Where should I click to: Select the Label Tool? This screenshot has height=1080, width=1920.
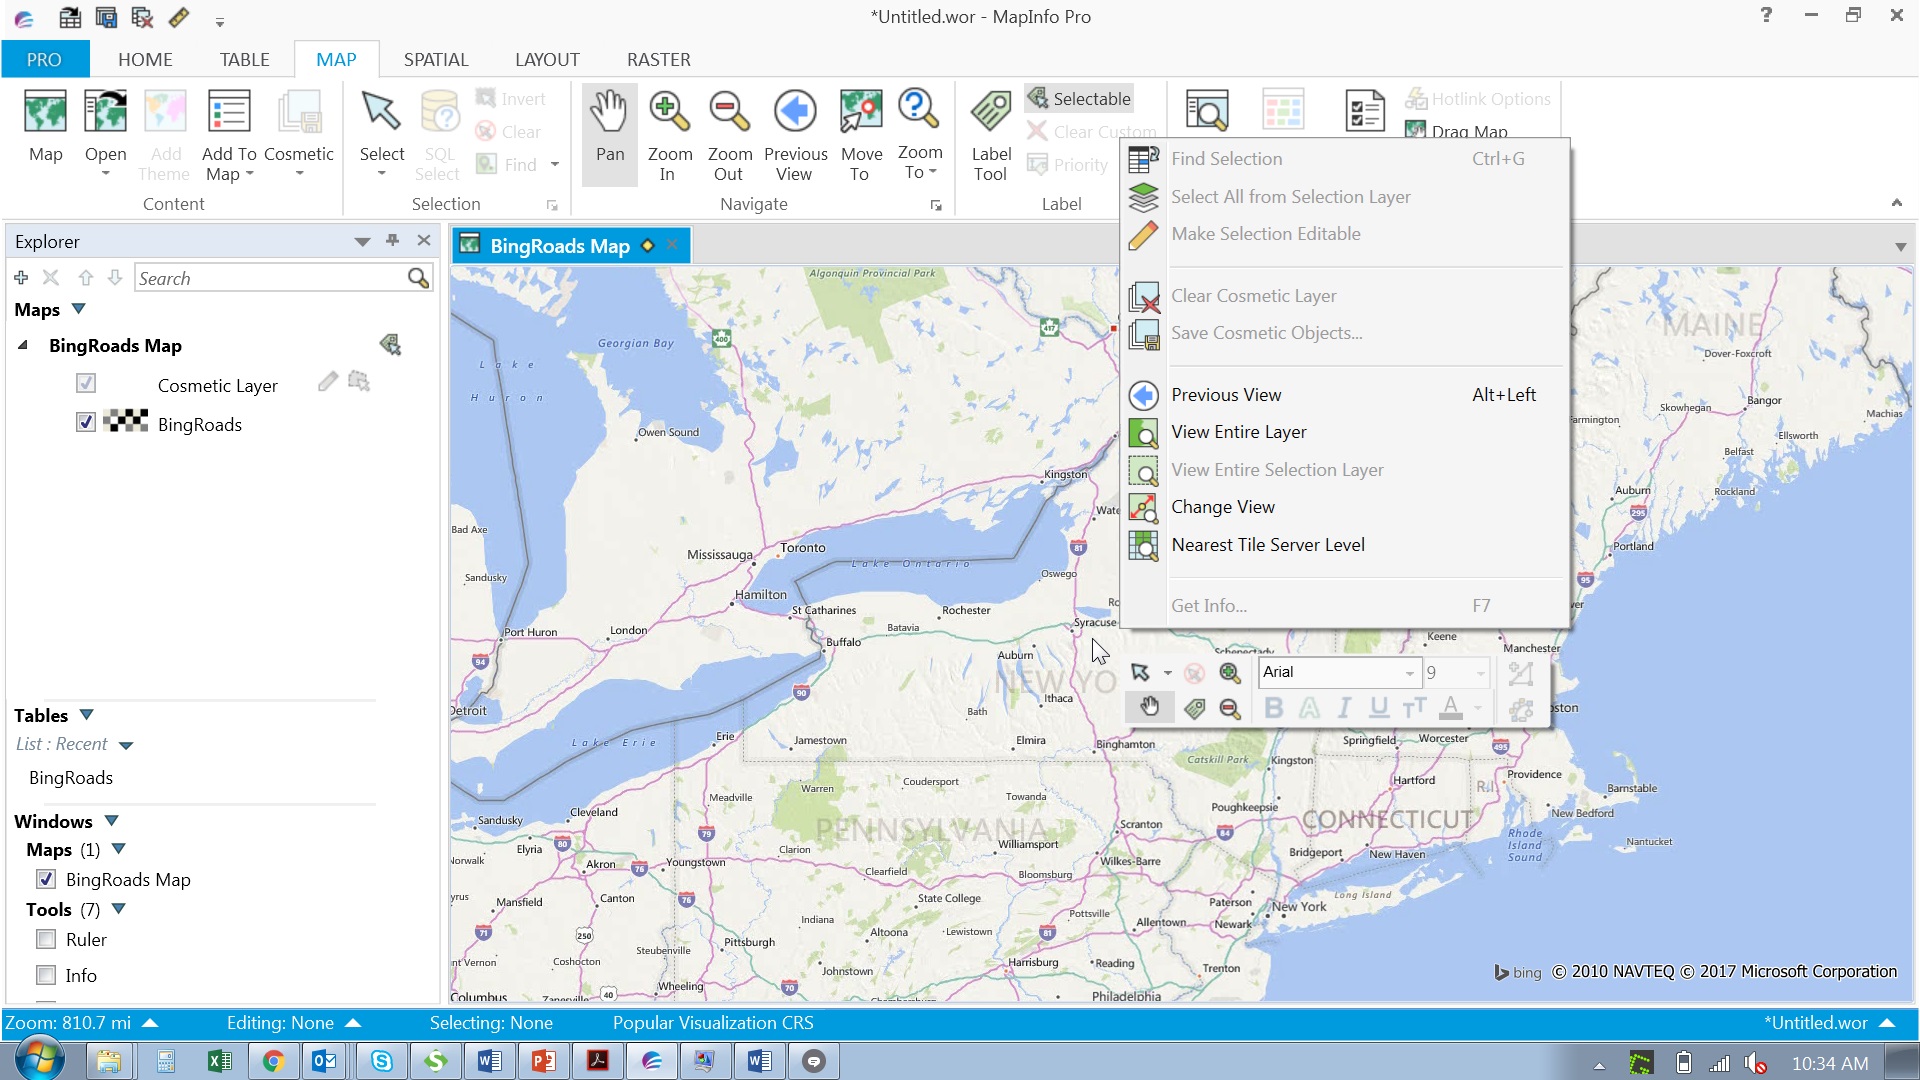(990, 133)
